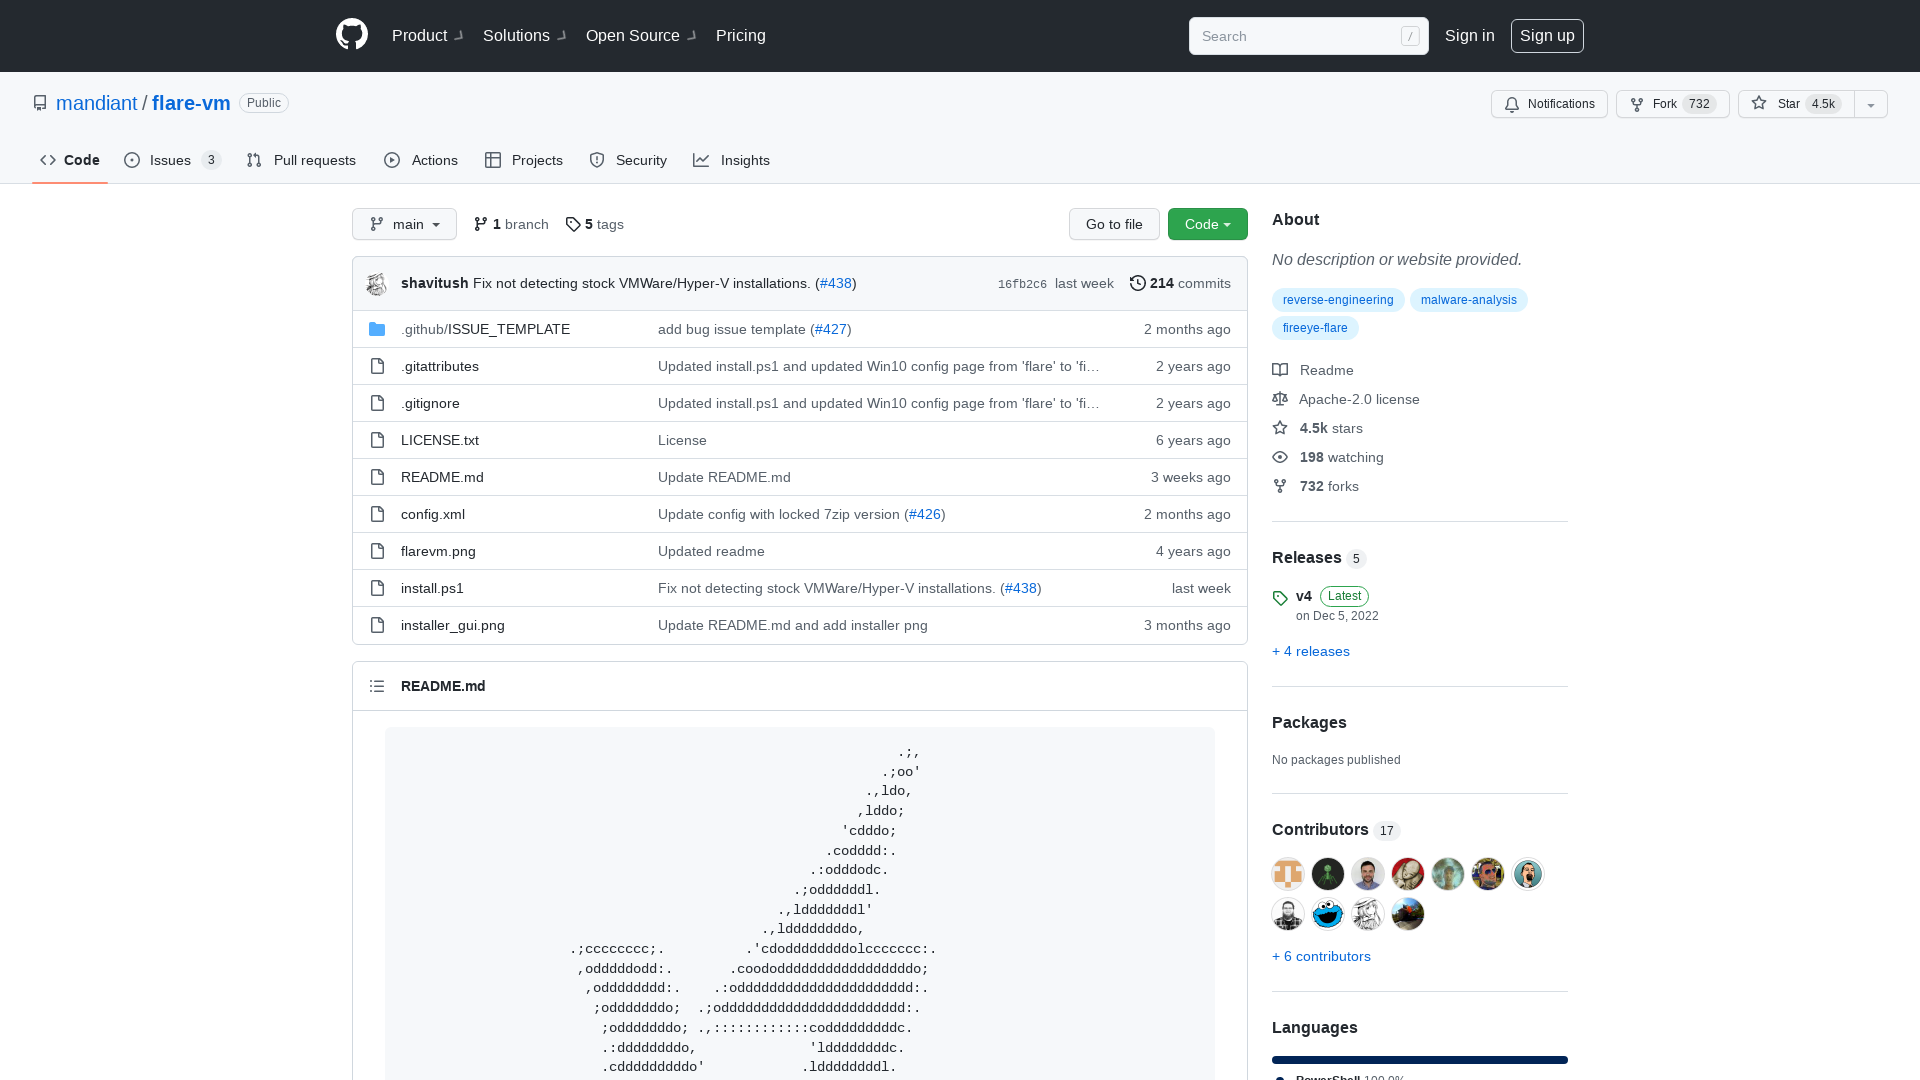Image resolution: width=1920 pixels, height=1080 pixels.
Task: Click the malware-analysis topic tag
Action: coord(1469,300)
